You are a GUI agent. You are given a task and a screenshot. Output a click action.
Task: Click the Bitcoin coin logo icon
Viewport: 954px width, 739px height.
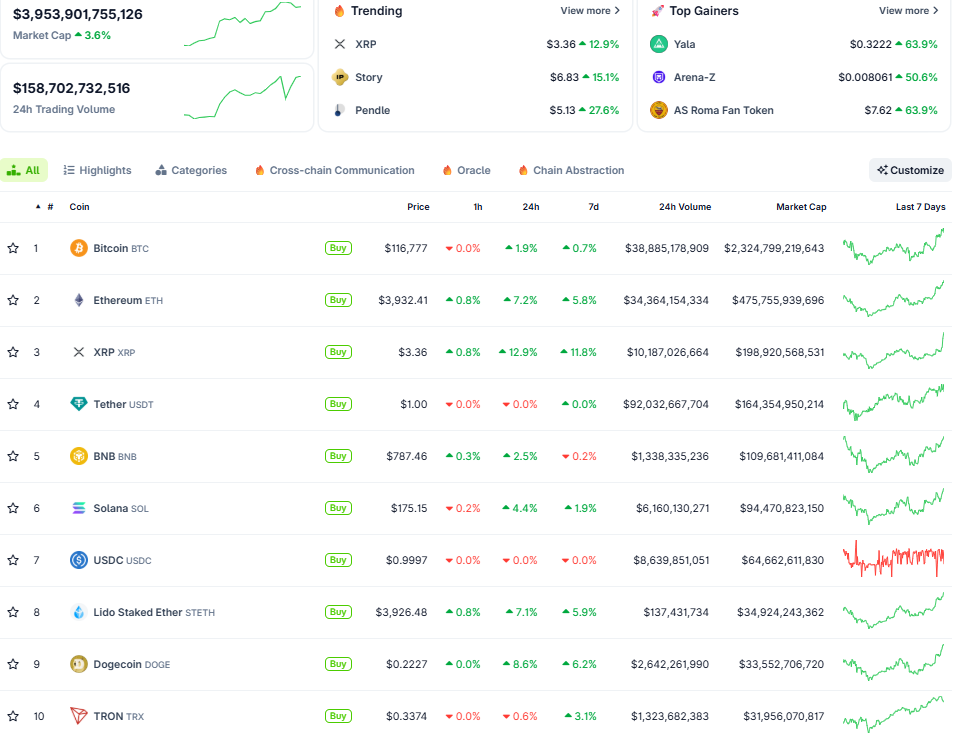(x=79, y=248)
